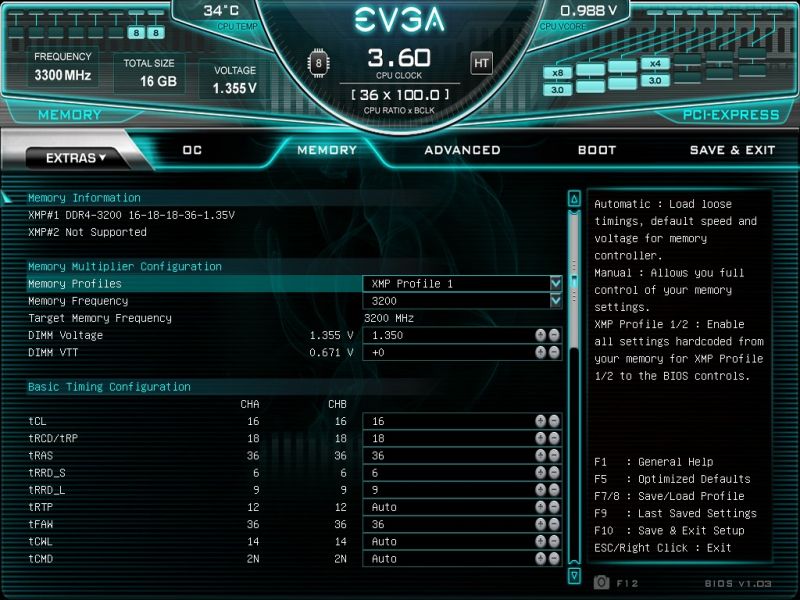
Task: Click the 'F5 : Optimized Defaults' help line
Action: point(672,479)
